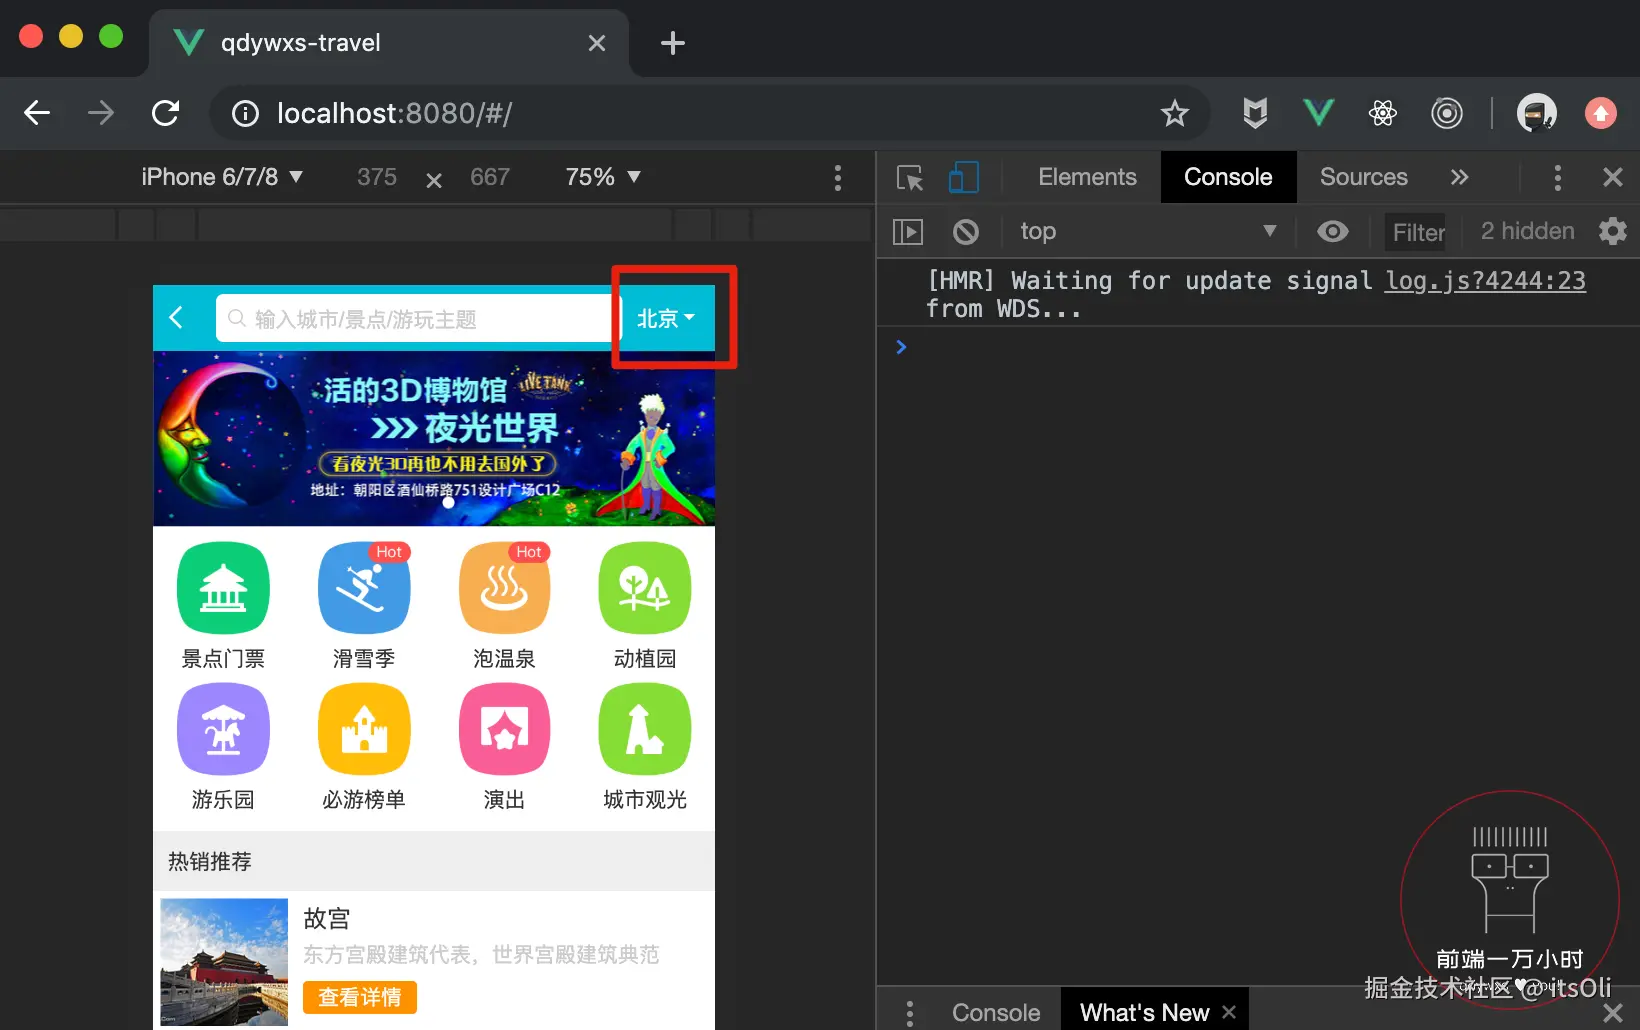Image resolution: width=1640 pixels, height=1030 pixels.
Task: Close the DevTools panel
Action: tap(1612, 178)
